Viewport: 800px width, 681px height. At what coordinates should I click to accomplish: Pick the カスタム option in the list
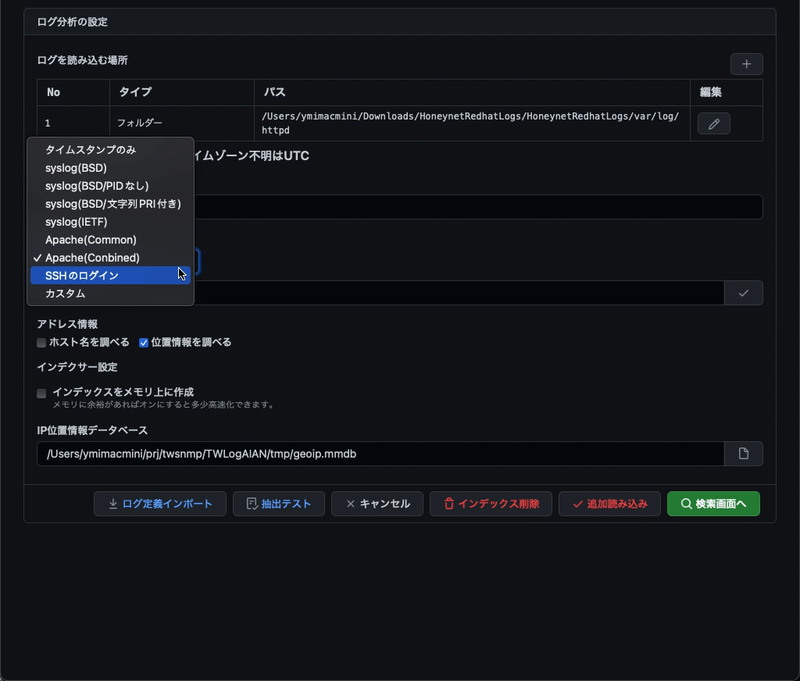tap(65, 294)
